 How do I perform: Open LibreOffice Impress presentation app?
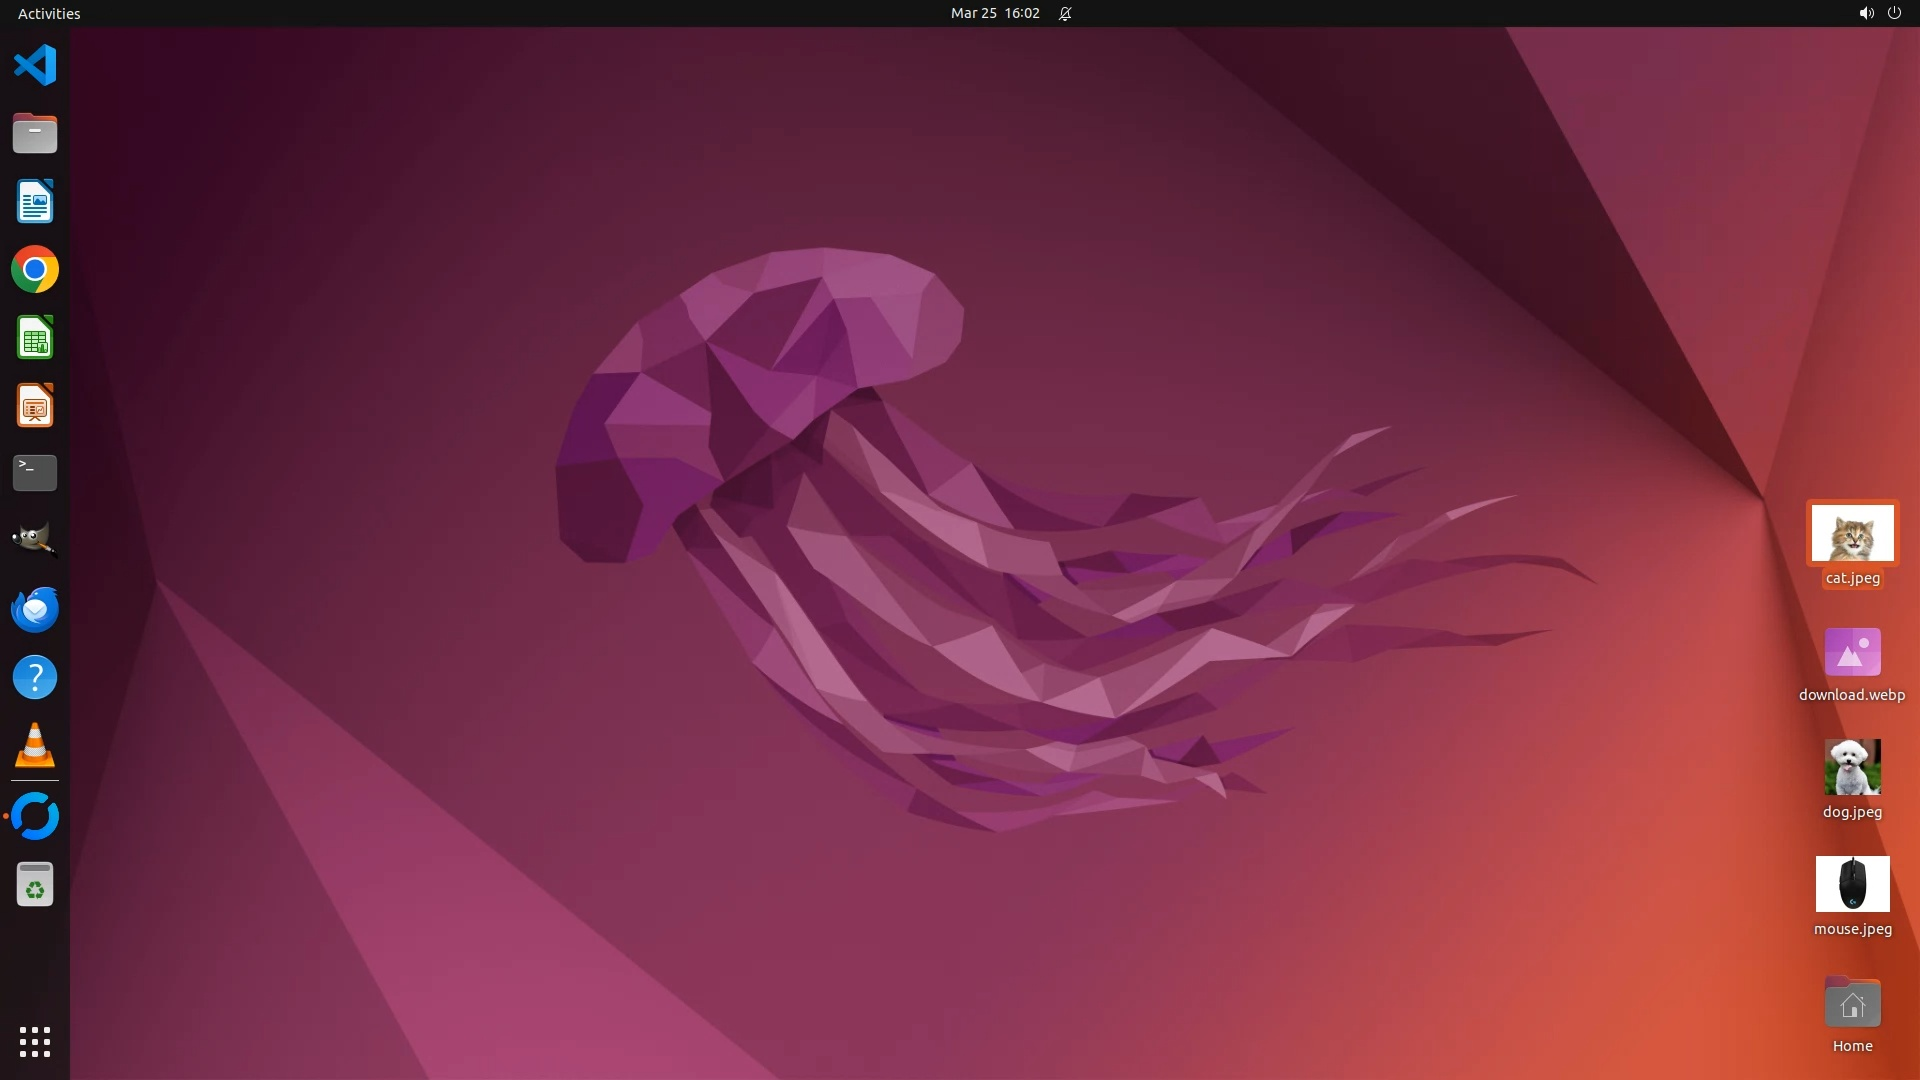(x=35, y=406)
